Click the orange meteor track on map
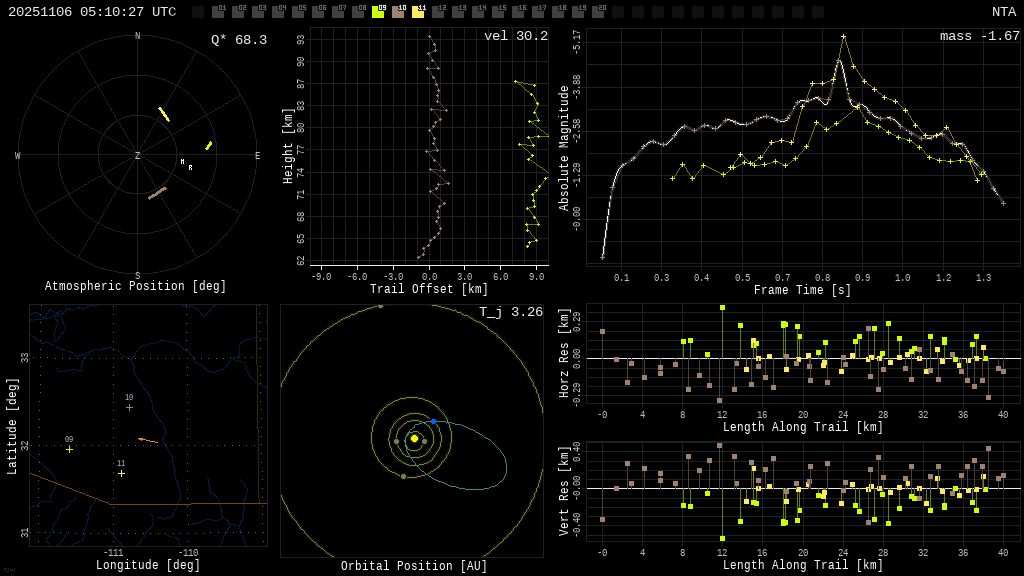The height and width of the screenshot is (576, 1024). (148, 440)
